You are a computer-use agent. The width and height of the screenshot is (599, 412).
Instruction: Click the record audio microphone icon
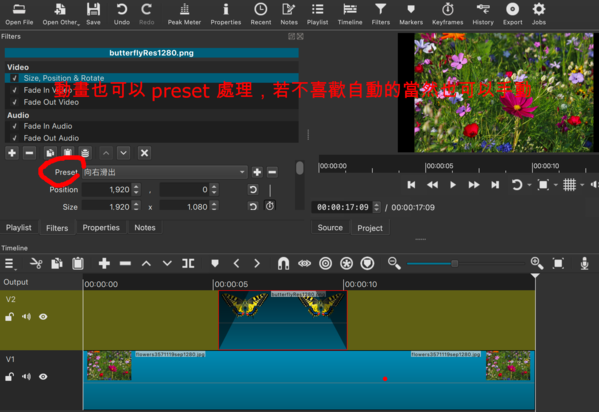[584, 263]
